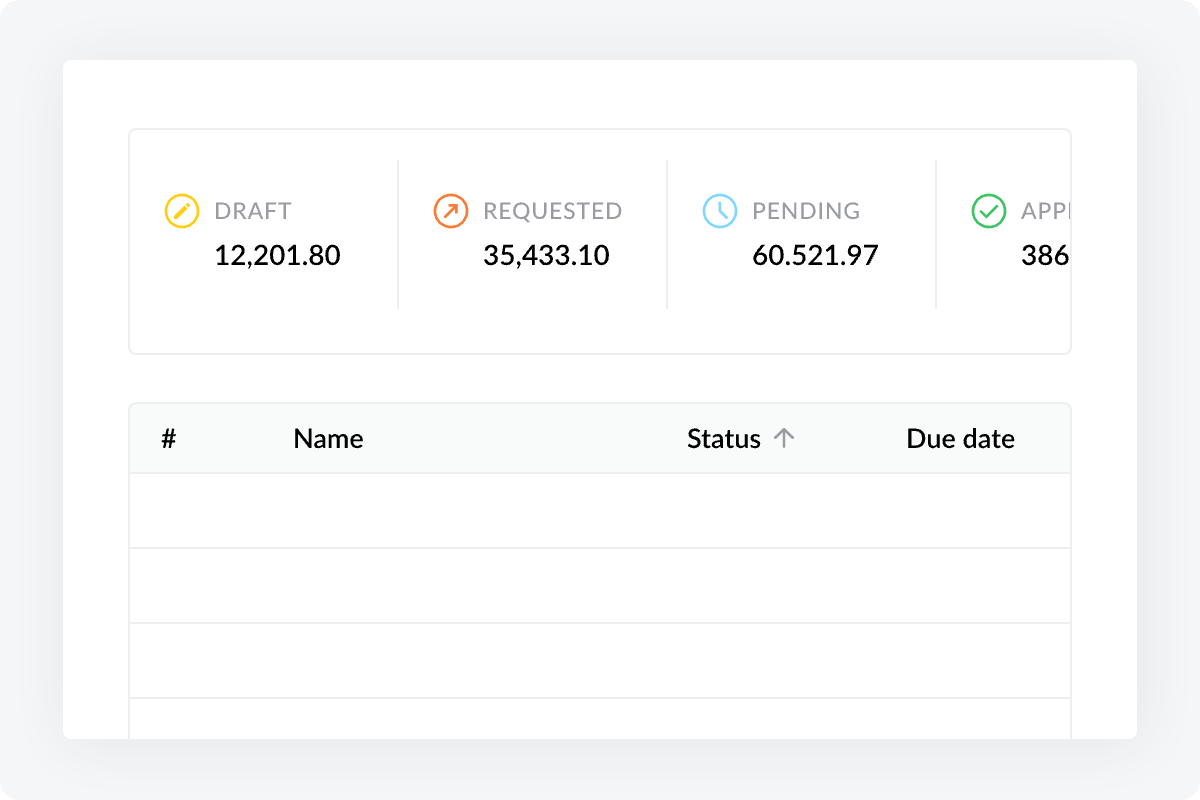
Task: Select the first empty table row
Action: (x=600, y=511)
